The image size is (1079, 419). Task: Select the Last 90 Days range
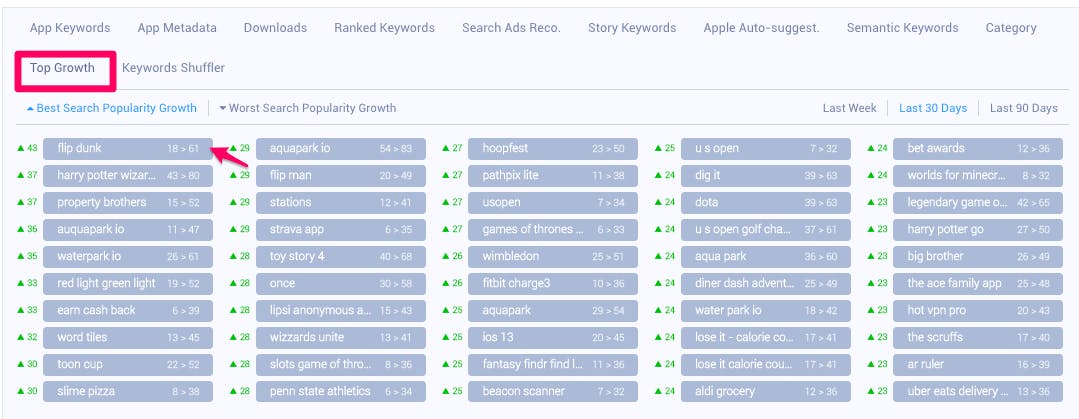1023,108
